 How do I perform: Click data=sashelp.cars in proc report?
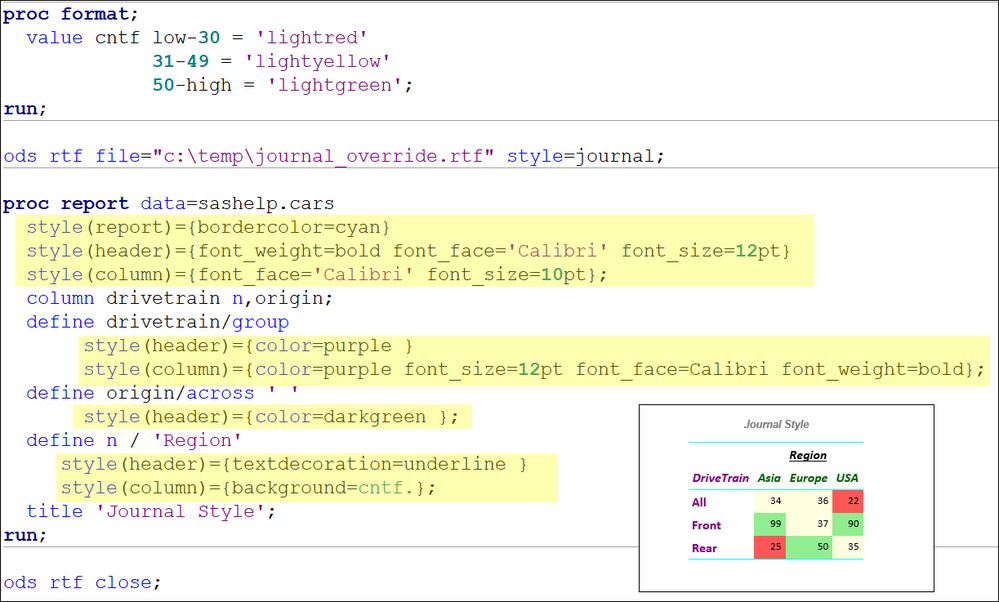coord(237,204)
